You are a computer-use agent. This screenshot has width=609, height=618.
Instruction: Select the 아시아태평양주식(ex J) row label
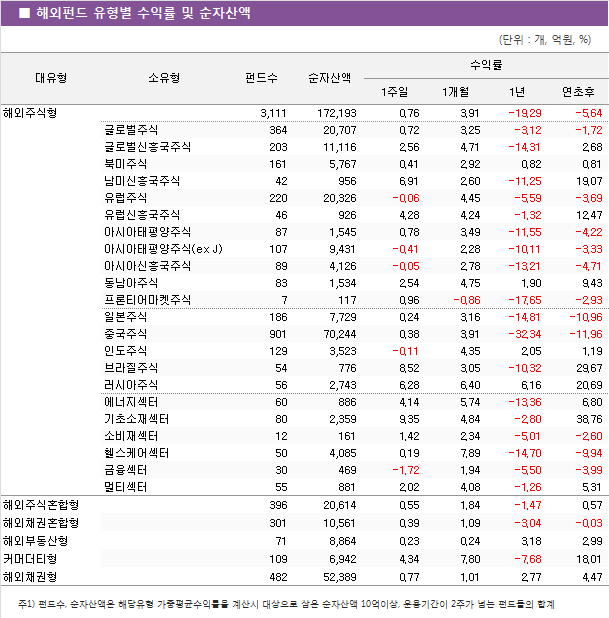tap(163, 249)
